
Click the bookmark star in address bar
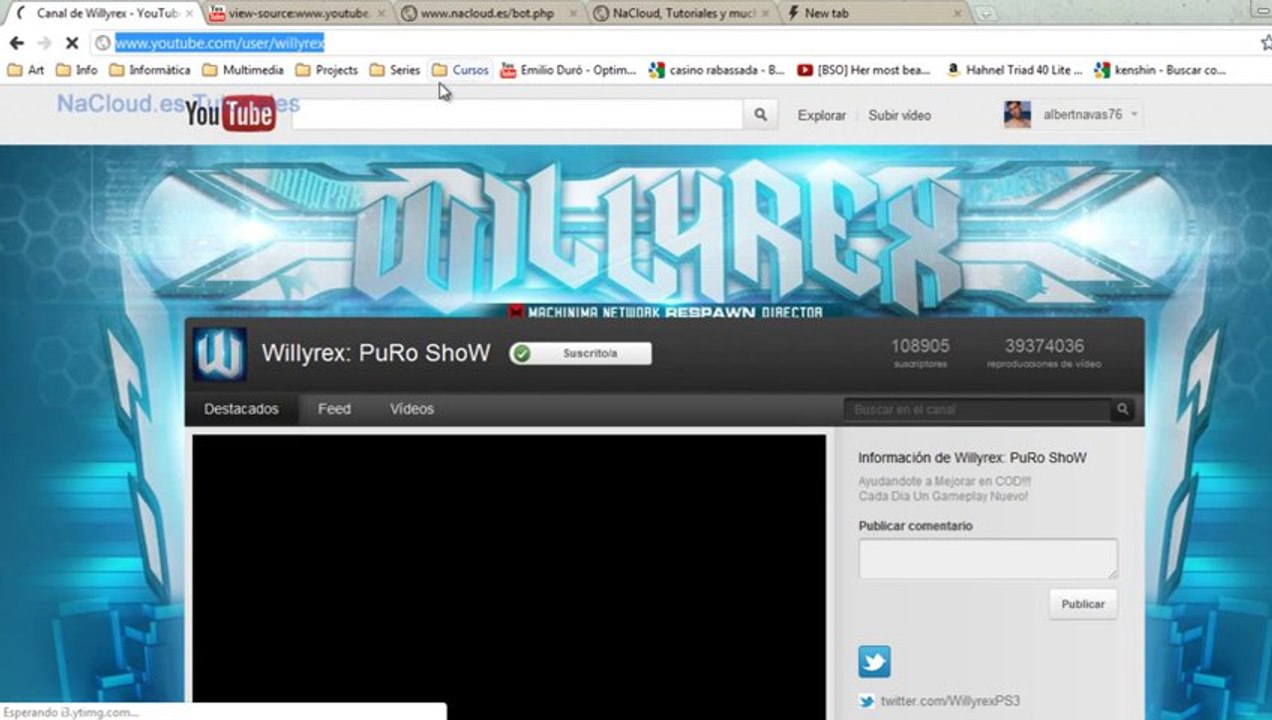tap(1266, 43)
